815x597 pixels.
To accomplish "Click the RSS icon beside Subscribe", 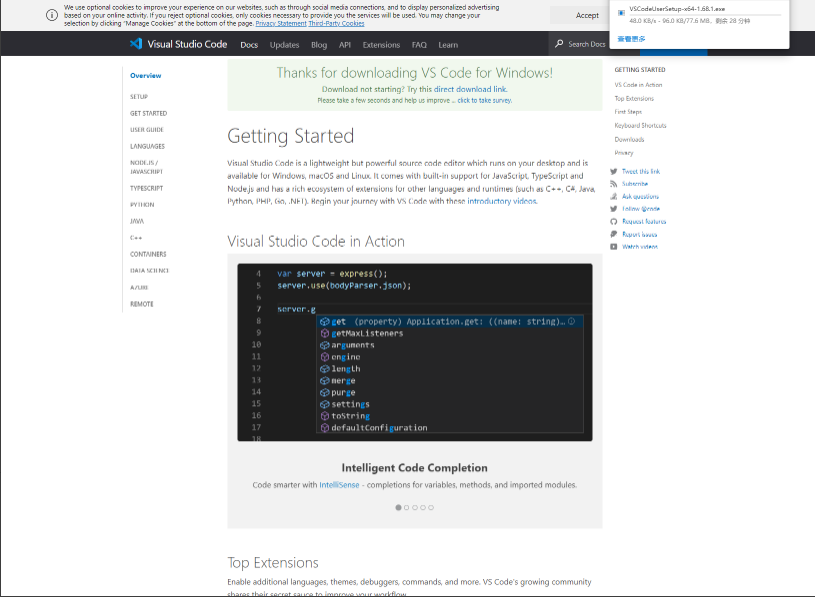I will pyautogui.click(x=615, y=184).
